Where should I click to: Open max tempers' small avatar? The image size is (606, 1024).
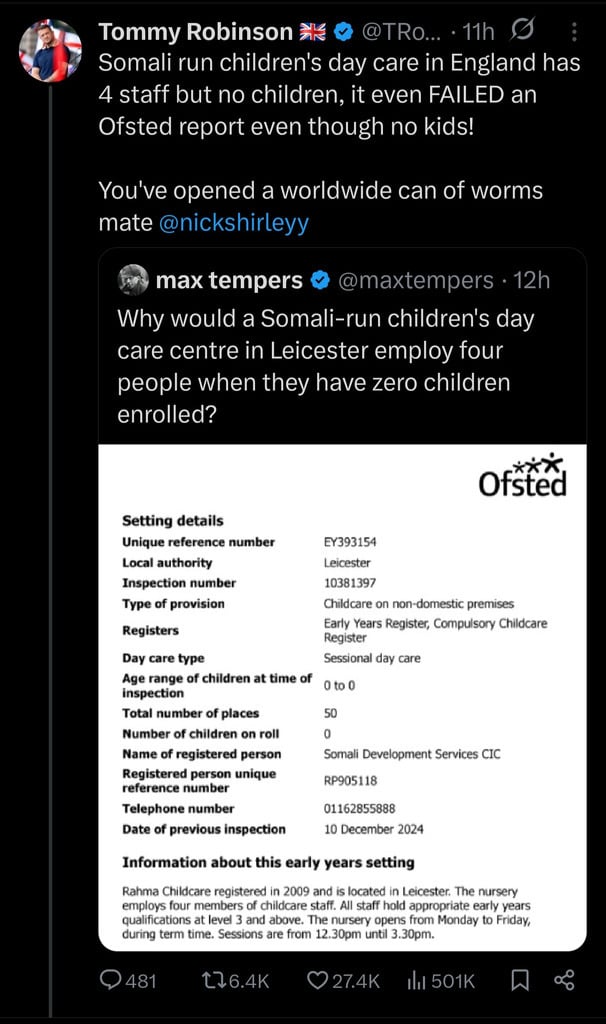point(133,280)
